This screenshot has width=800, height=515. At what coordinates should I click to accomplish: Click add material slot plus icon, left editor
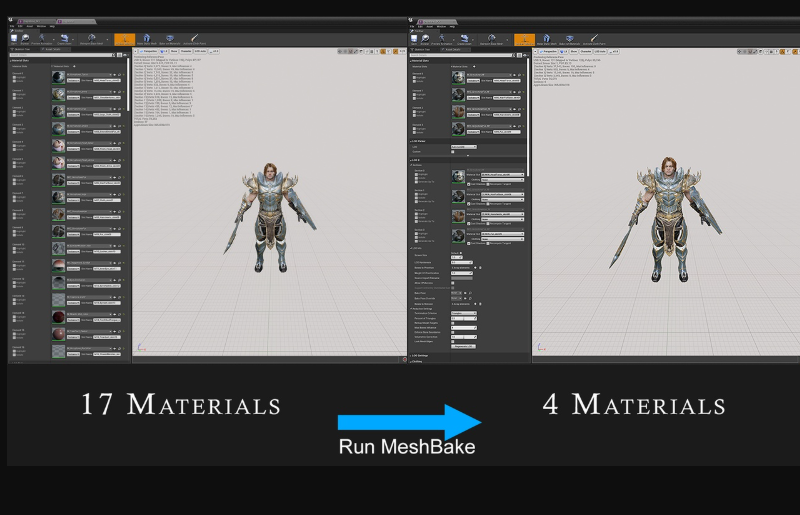coord(74,66)
